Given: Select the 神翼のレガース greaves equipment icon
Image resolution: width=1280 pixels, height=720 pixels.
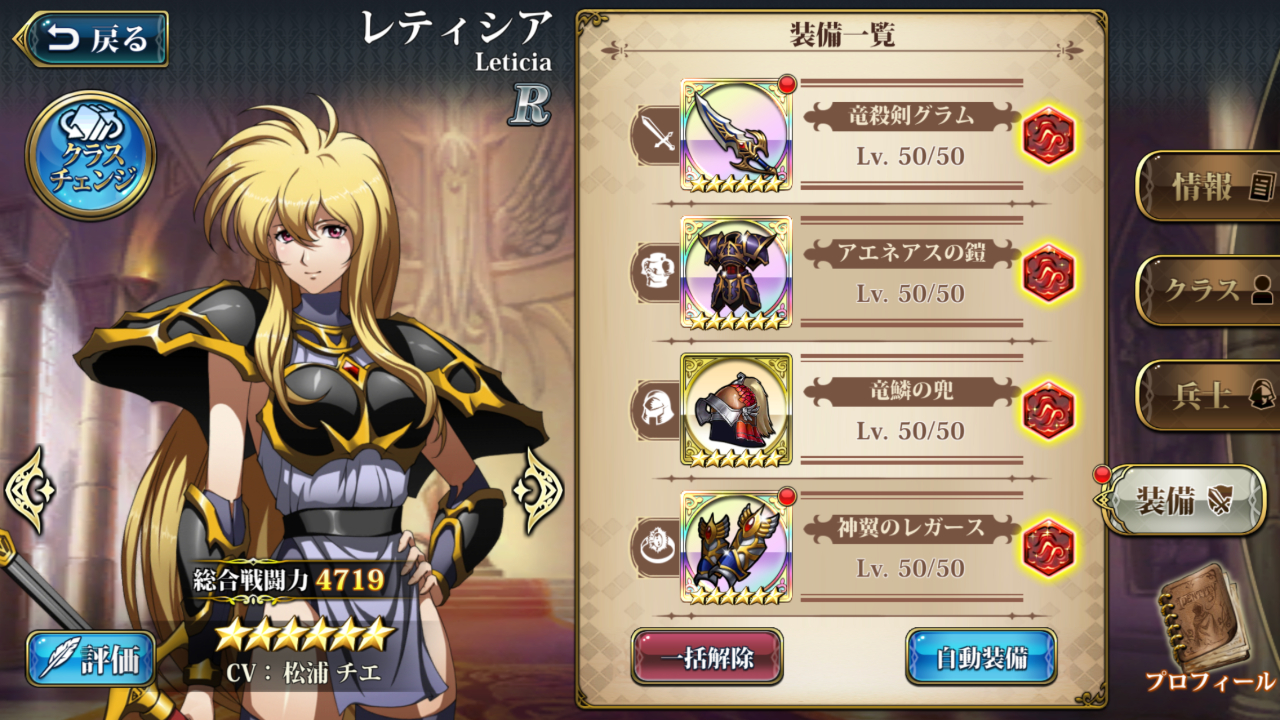Looking at the screenshot, I should 736,547.
